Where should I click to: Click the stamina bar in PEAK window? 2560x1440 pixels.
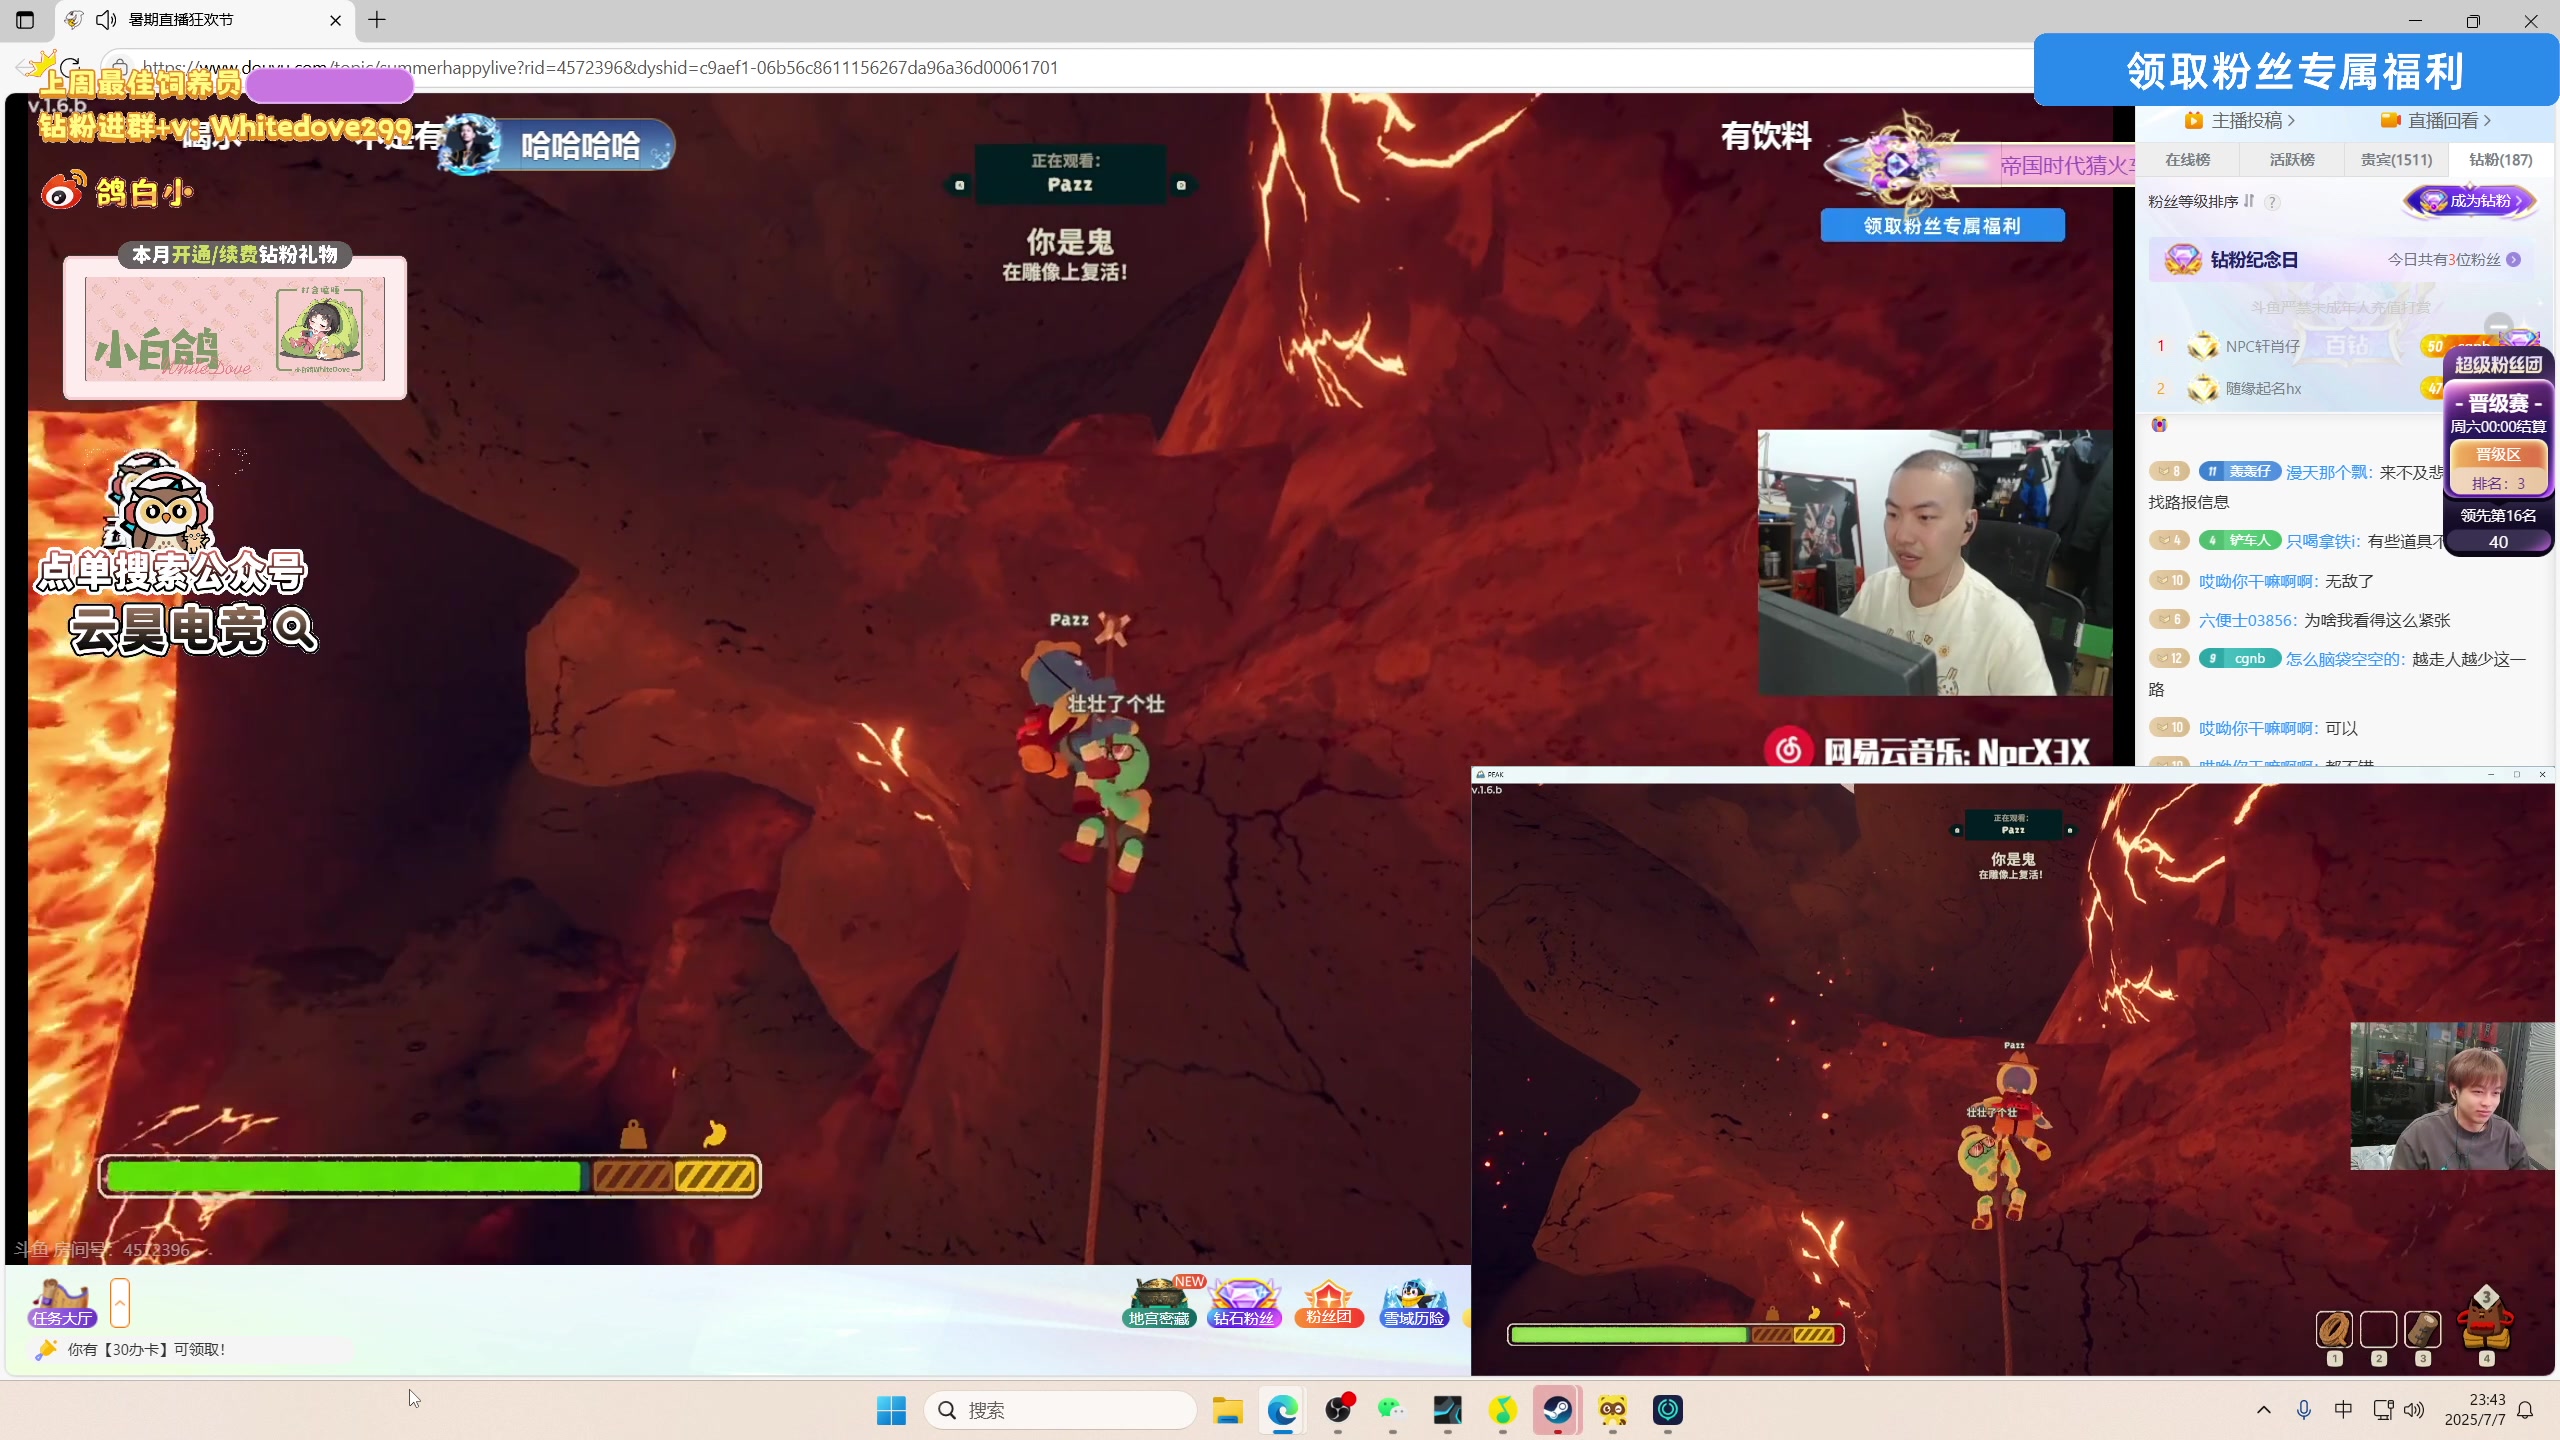tap(1675, 1335)
